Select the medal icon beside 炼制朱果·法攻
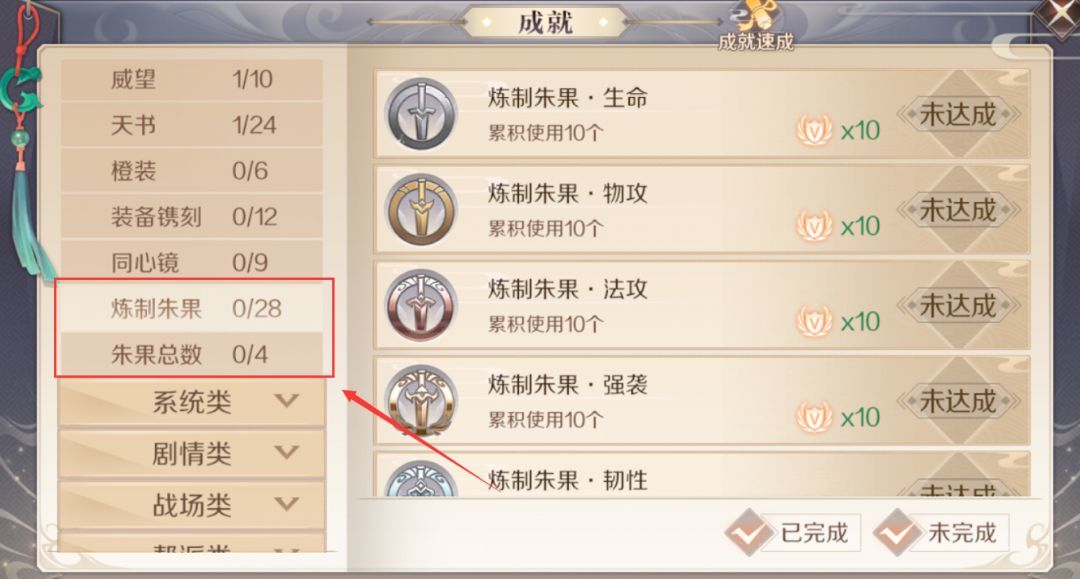This screenshot has height=579, width=1080. click(421, 304)
